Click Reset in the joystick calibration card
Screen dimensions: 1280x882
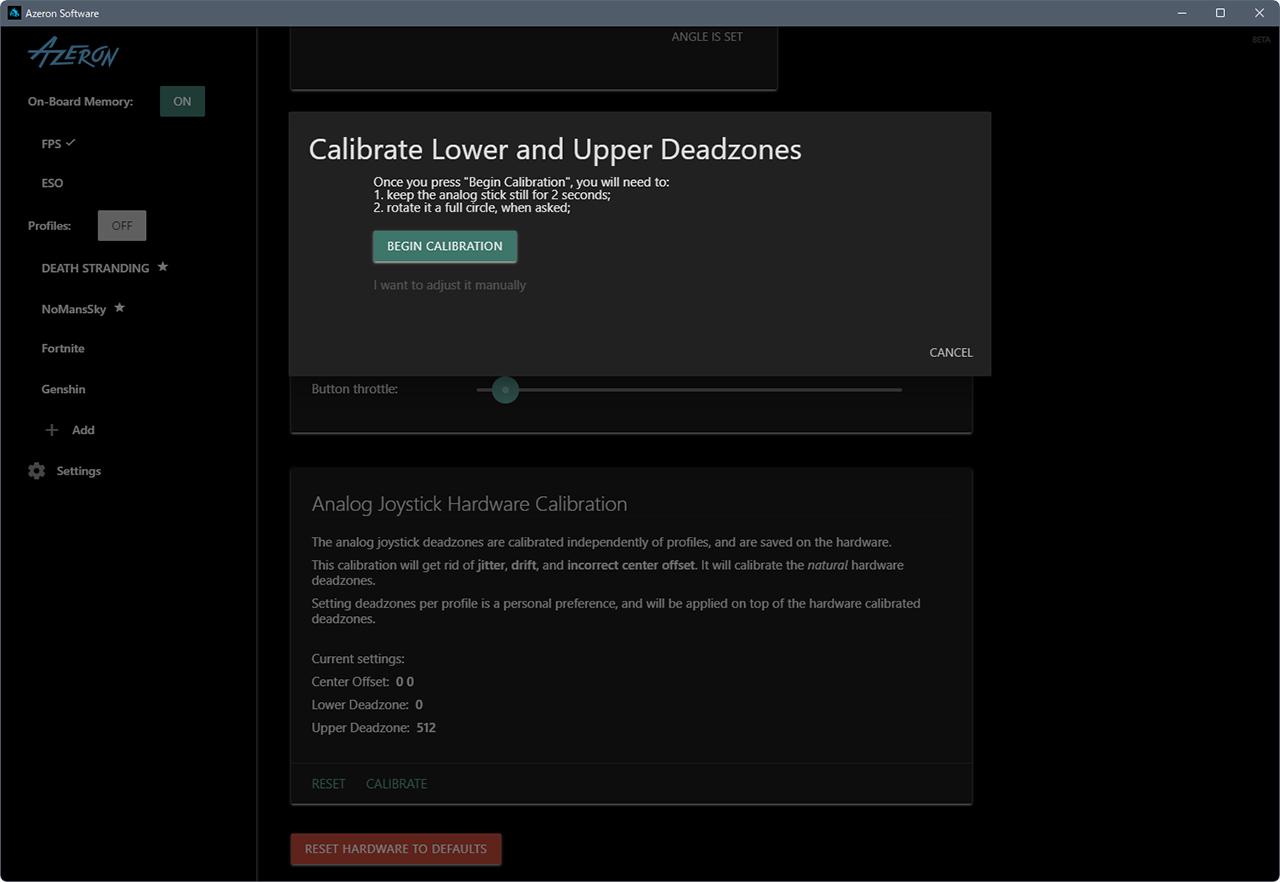328,784
